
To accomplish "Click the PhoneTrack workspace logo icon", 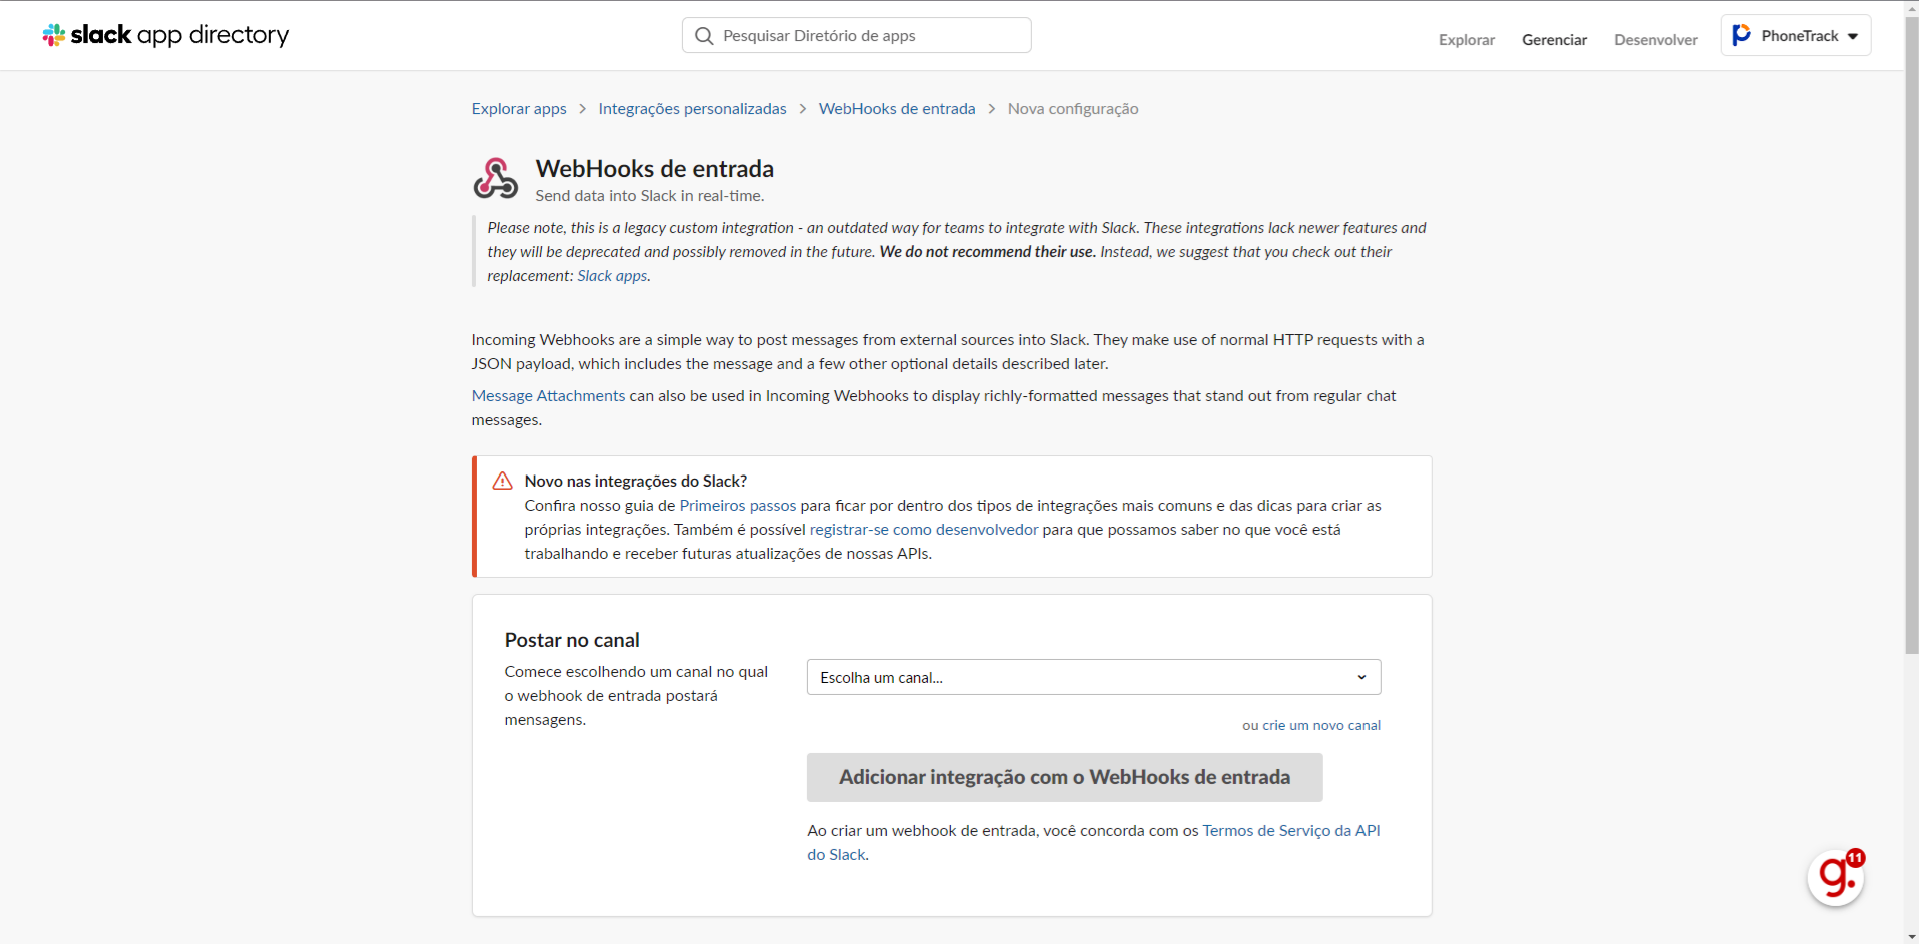I will pos(1741,35).
